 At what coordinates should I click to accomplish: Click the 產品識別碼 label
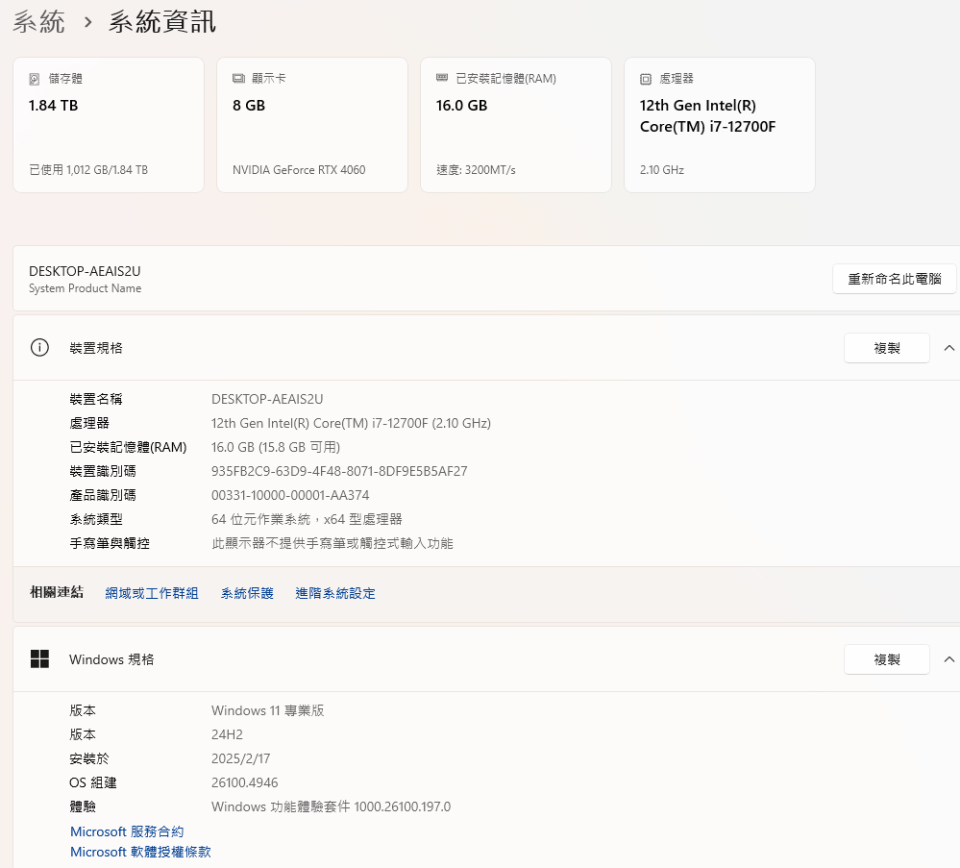tap(103, 495)
